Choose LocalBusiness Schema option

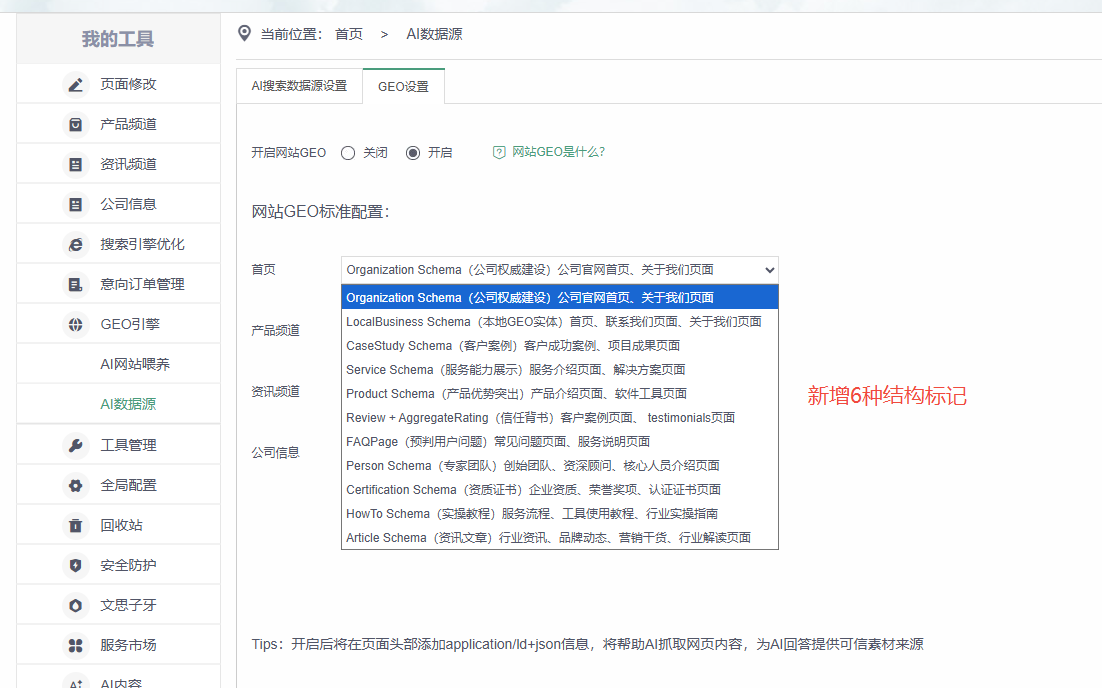pyautogui.click(x=559, y=322)
